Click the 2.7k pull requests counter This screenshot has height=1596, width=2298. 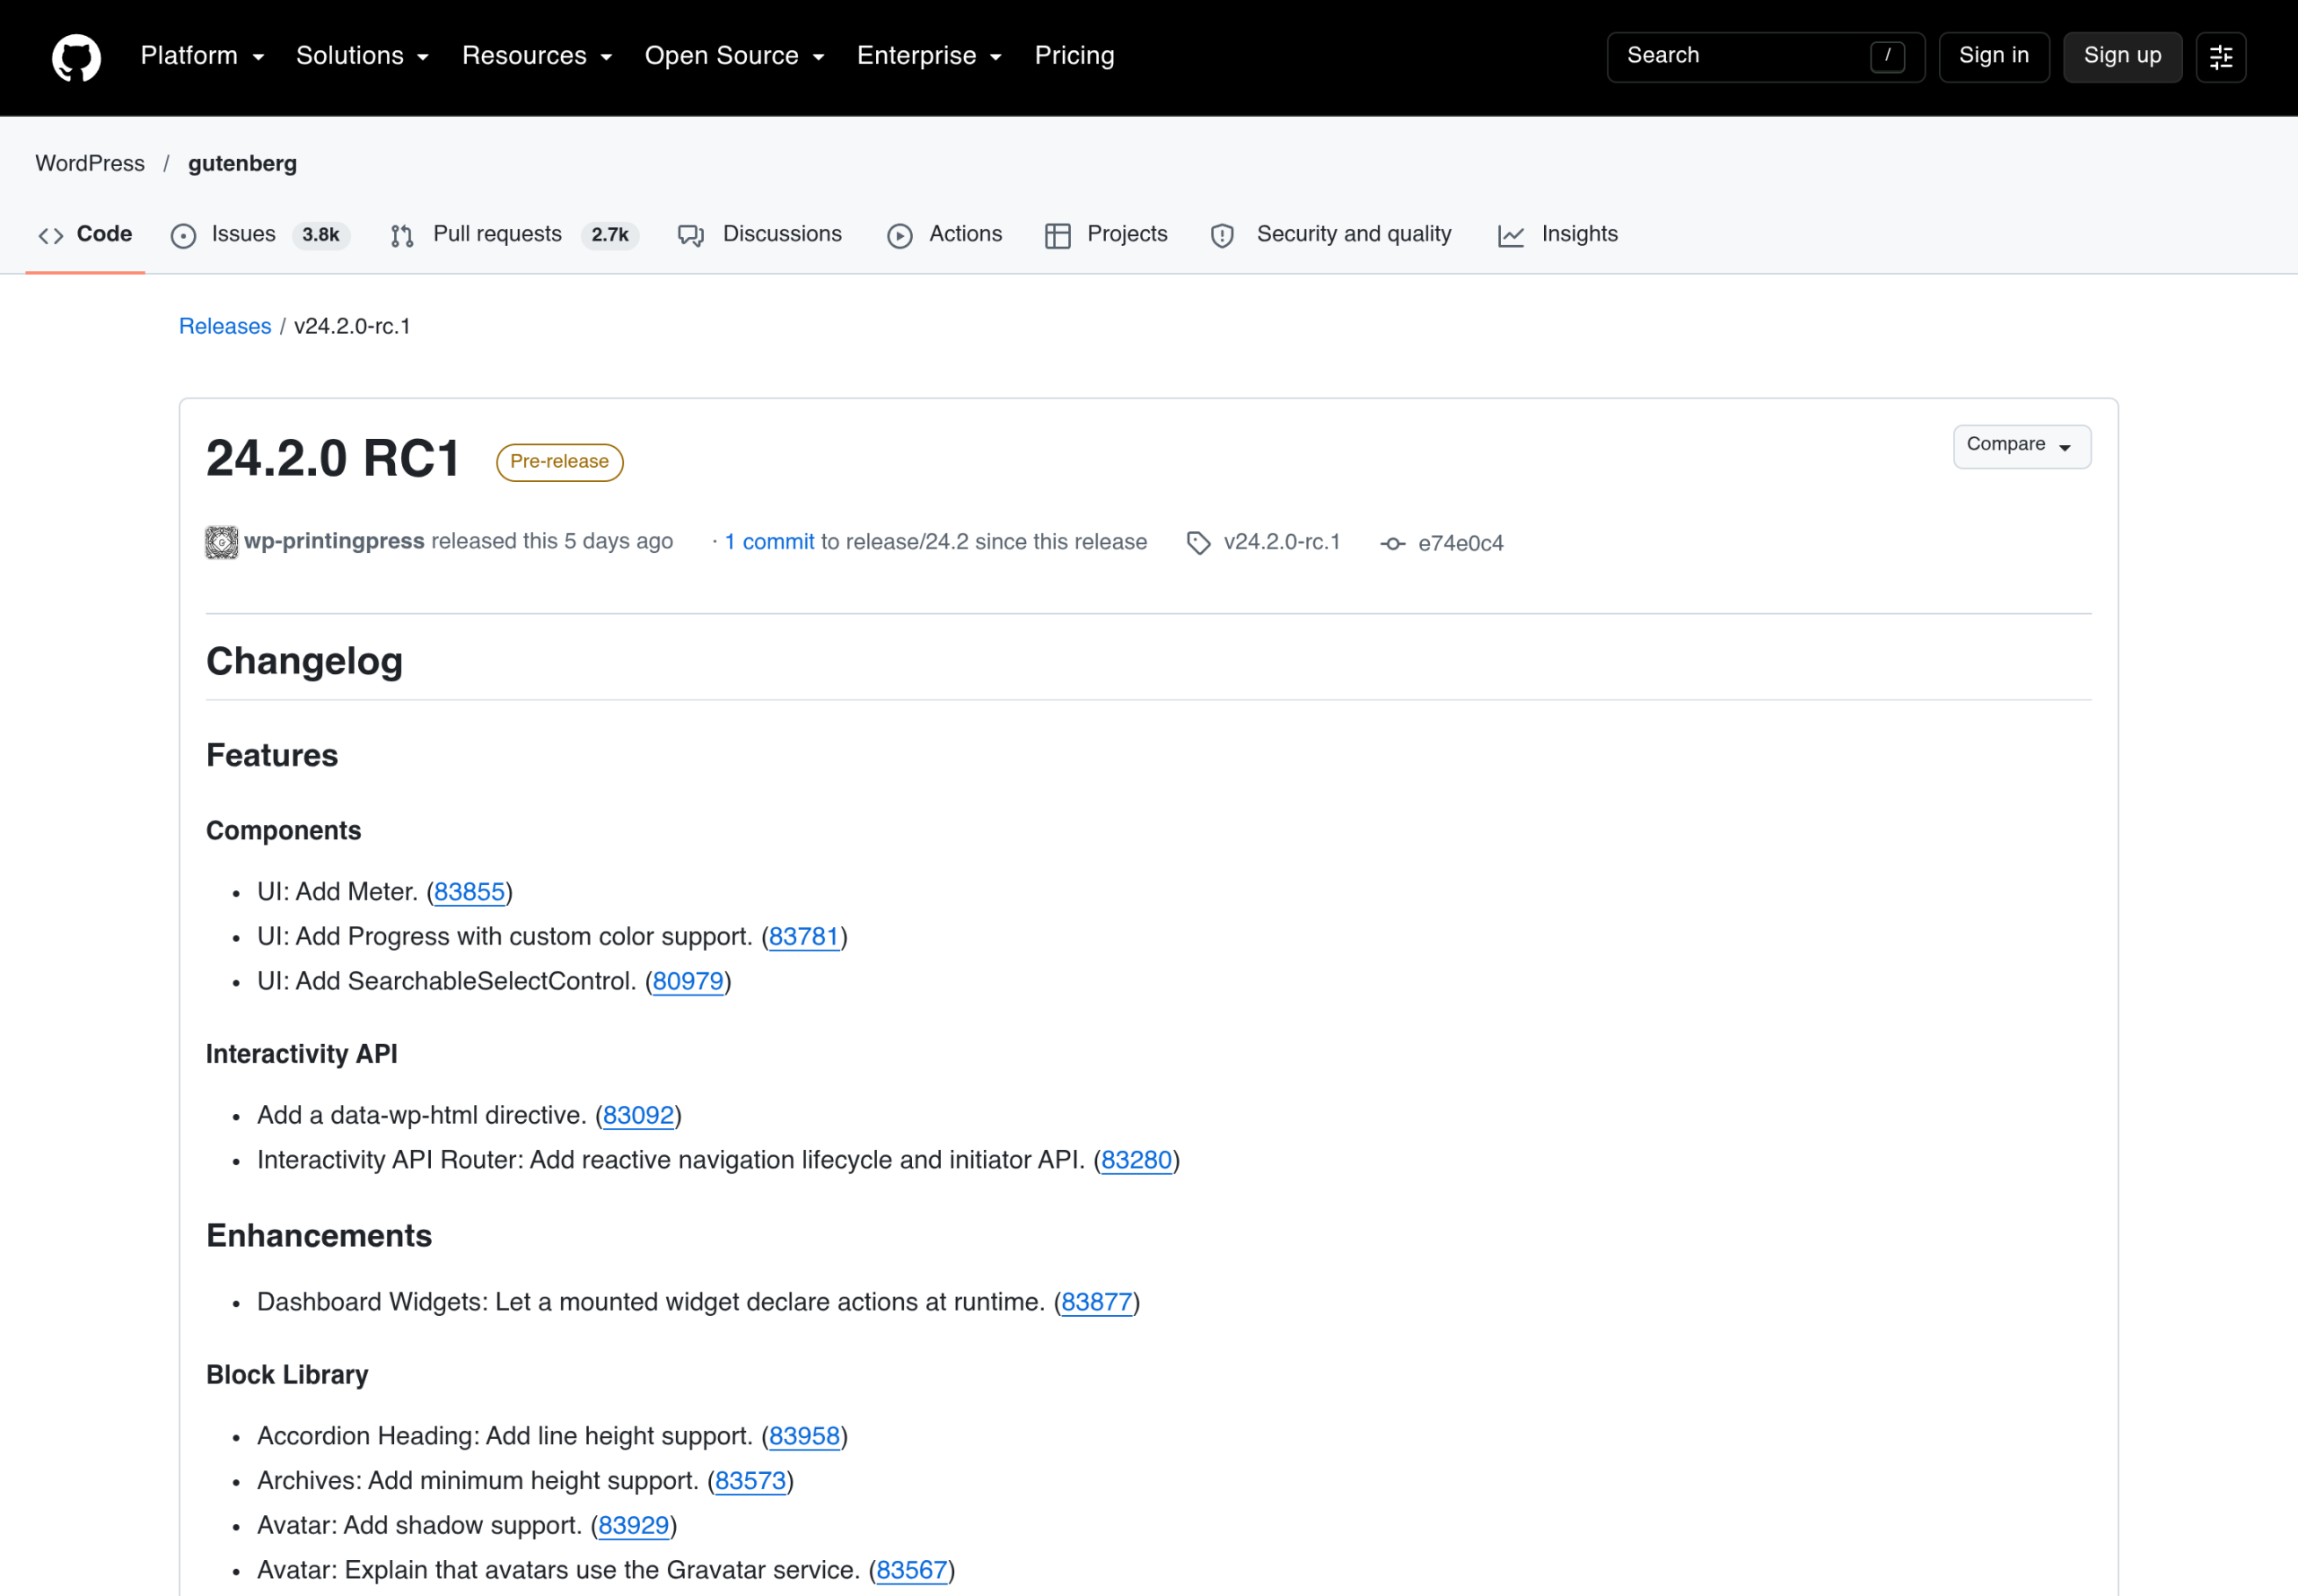[609, 235]
